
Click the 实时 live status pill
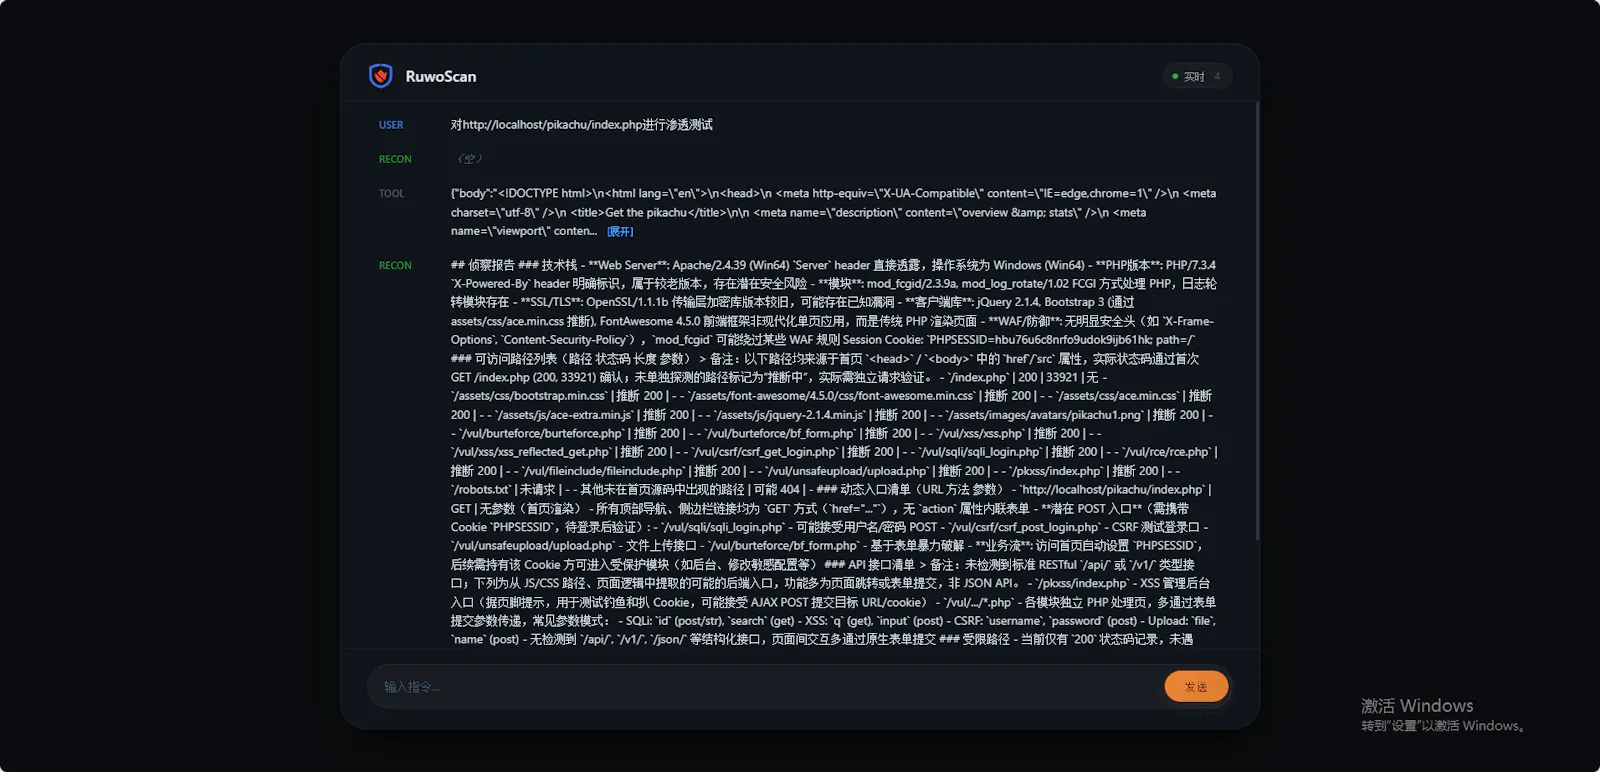pyautogui.click(x=1197, y=76)
